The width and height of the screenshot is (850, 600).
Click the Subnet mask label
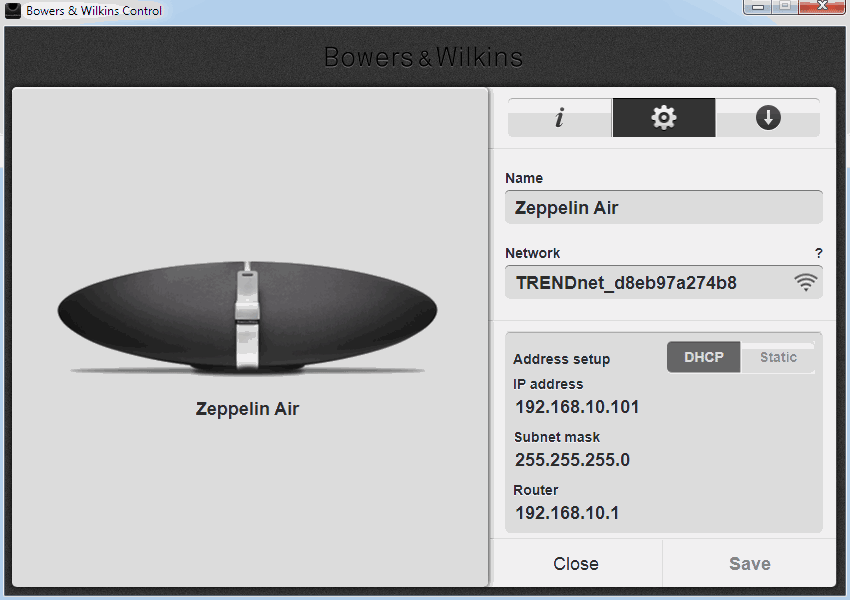[557, 437]
